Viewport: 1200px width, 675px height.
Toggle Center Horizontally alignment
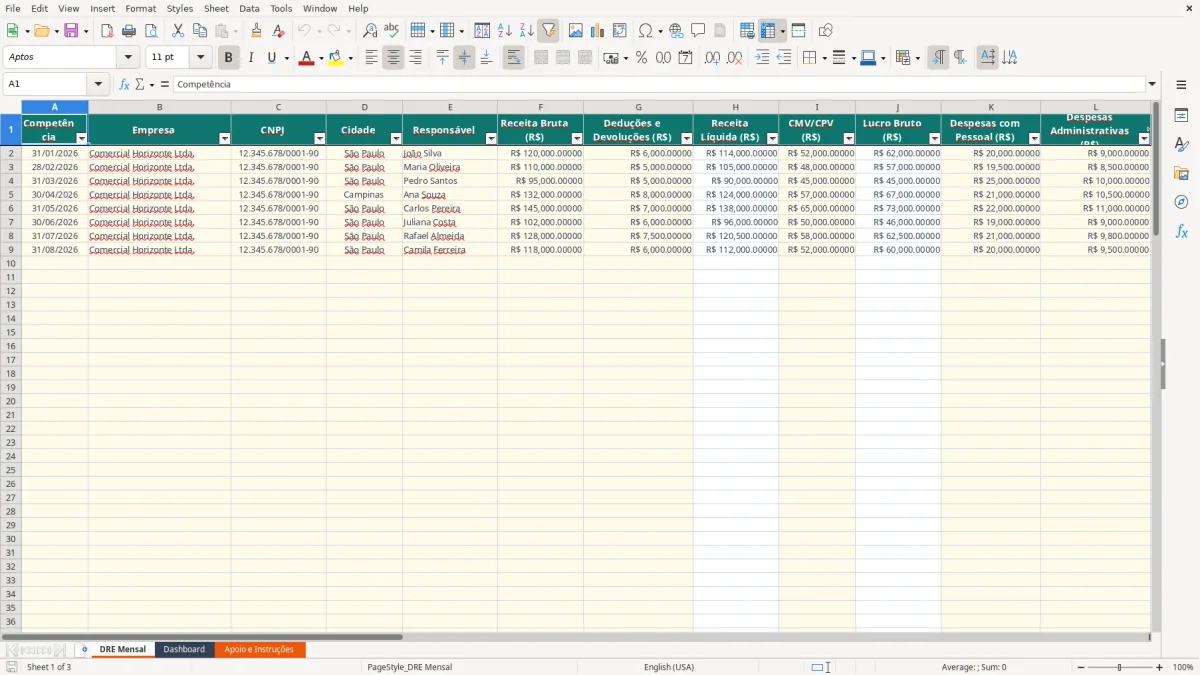coord(393,58)
